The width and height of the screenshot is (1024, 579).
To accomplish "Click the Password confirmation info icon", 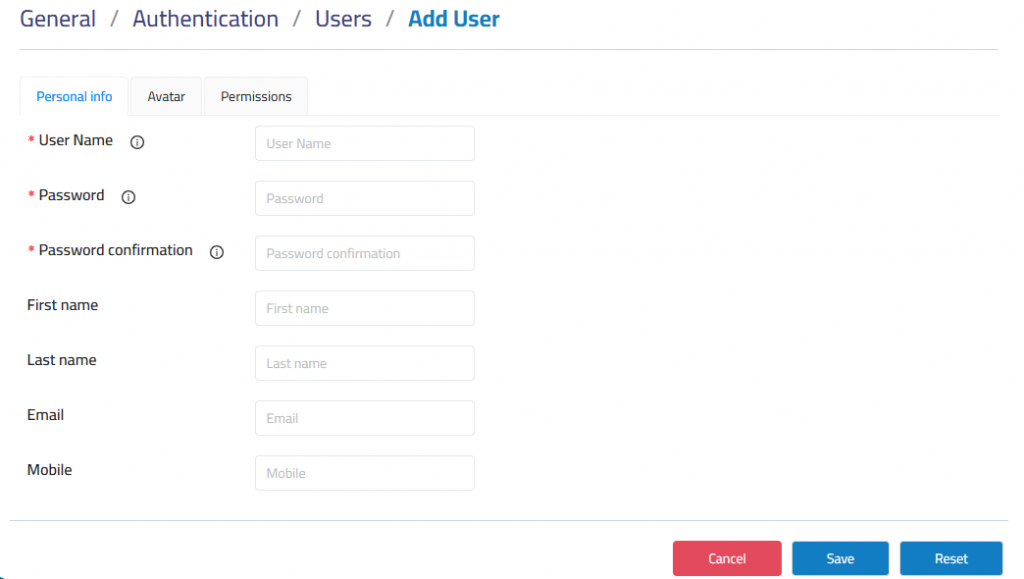I will 217,251.
